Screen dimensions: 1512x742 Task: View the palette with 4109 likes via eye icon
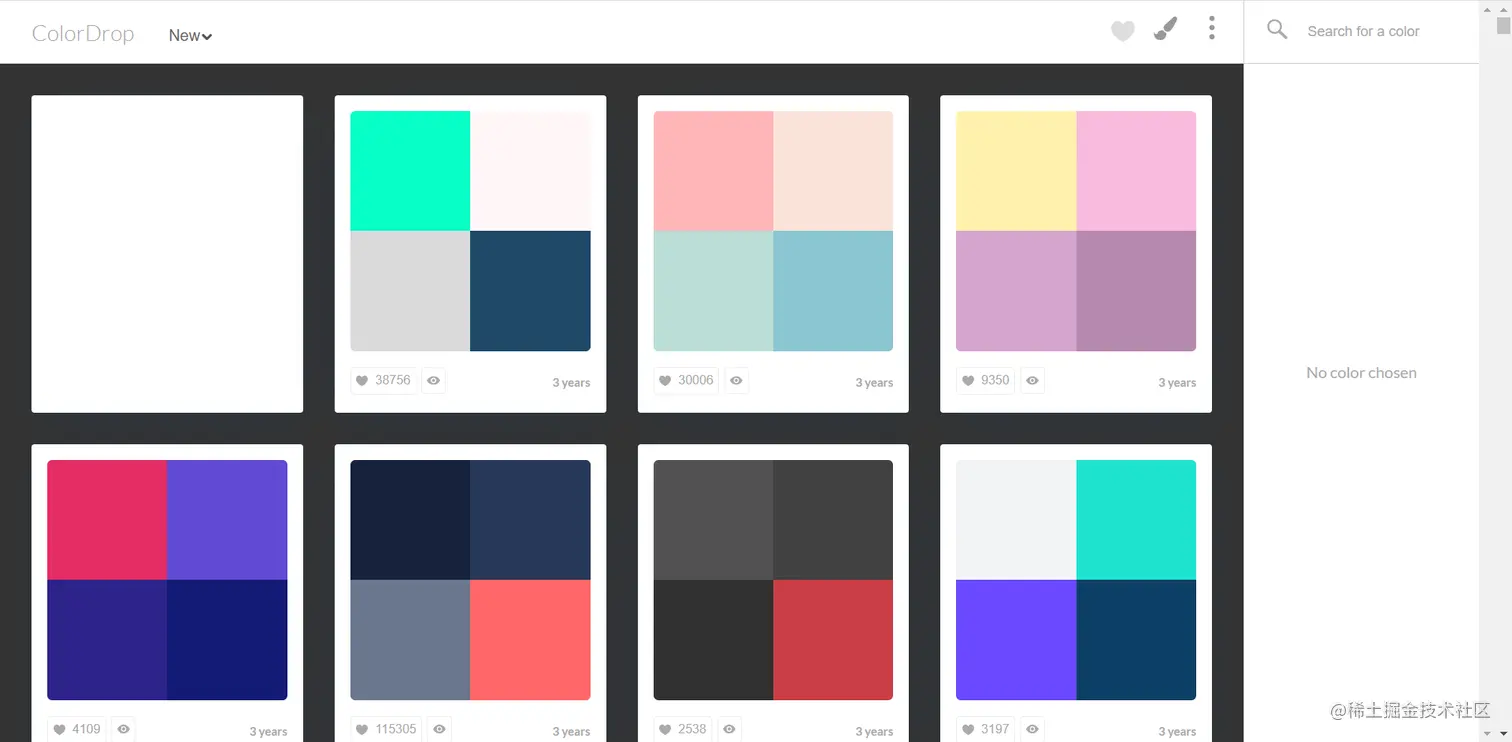[x=123, y=729]
